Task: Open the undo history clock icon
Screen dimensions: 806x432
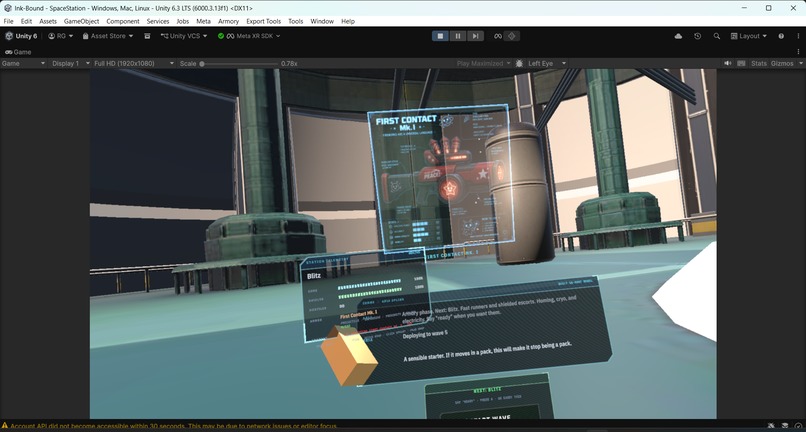Action: tap(698, 36)
